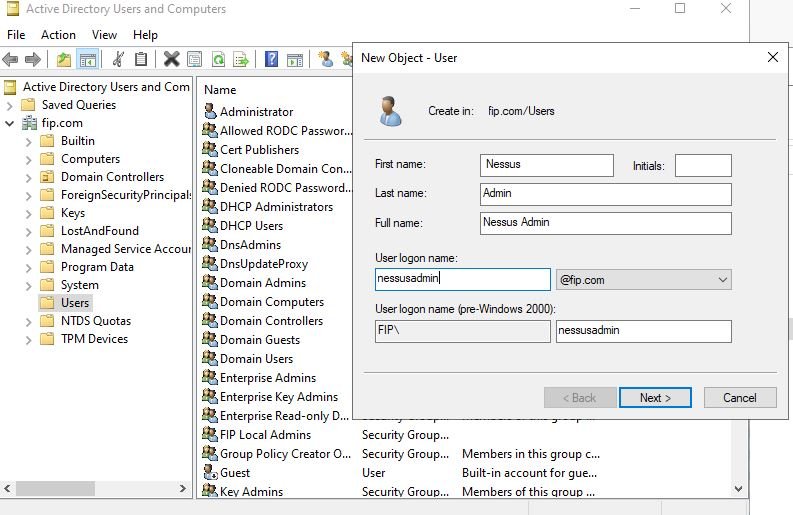Click the Last name field
Screen dimensions: 793x515
(x=605, y=194)
